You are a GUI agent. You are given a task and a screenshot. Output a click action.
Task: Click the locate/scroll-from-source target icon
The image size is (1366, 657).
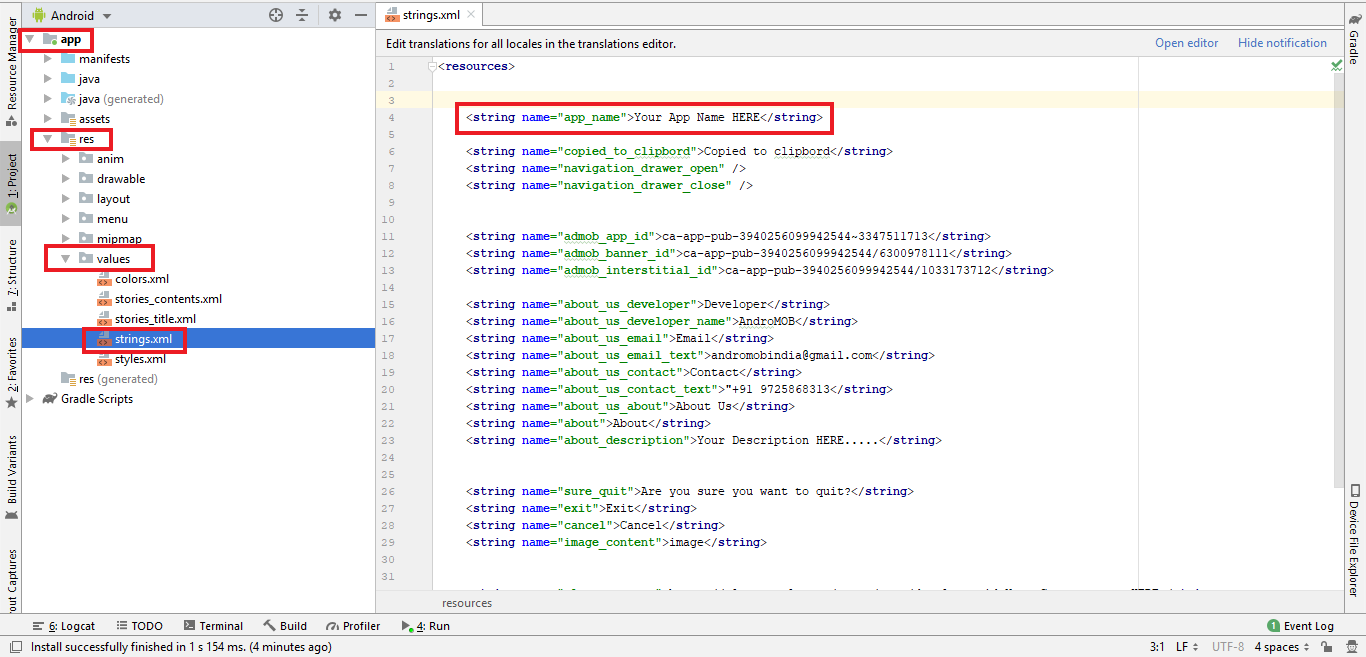click(276, 15)
